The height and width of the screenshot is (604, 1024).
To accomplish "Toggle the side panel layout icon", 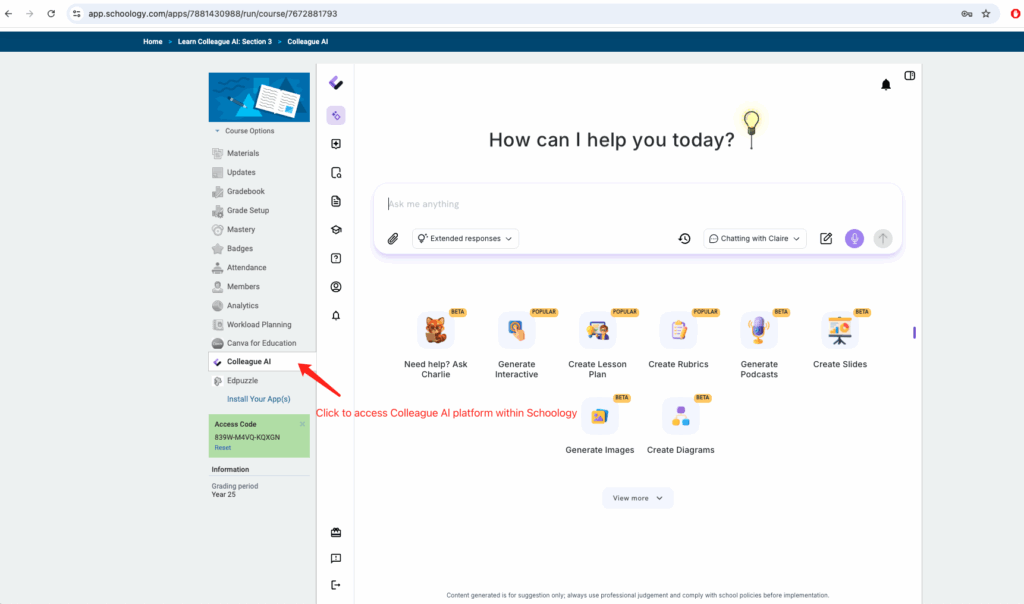I will pyautogui.click(x=910, y=76).
